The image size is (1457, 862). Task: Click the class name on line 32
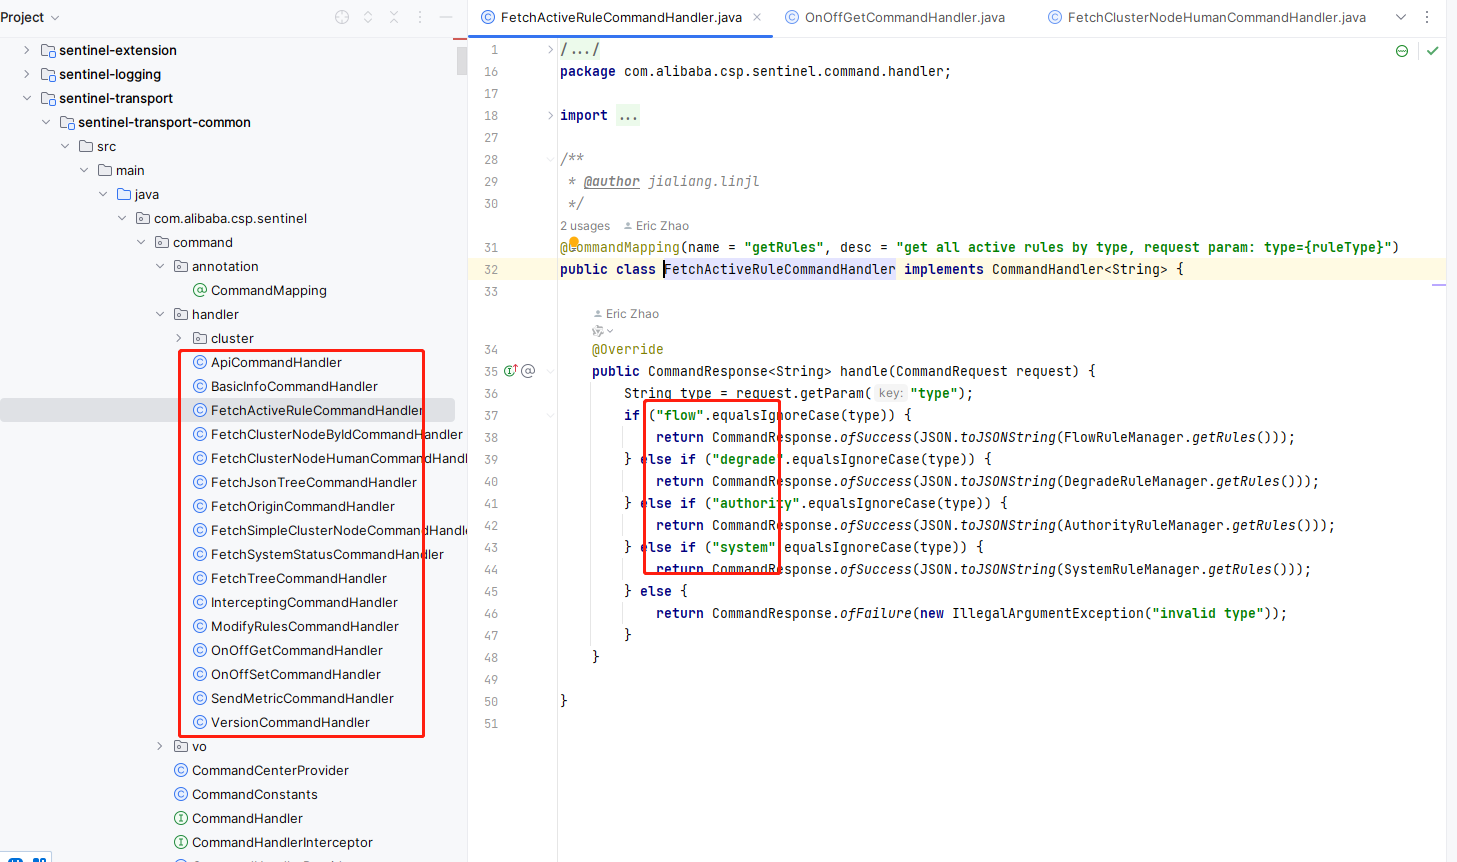[x=780, y=269]
